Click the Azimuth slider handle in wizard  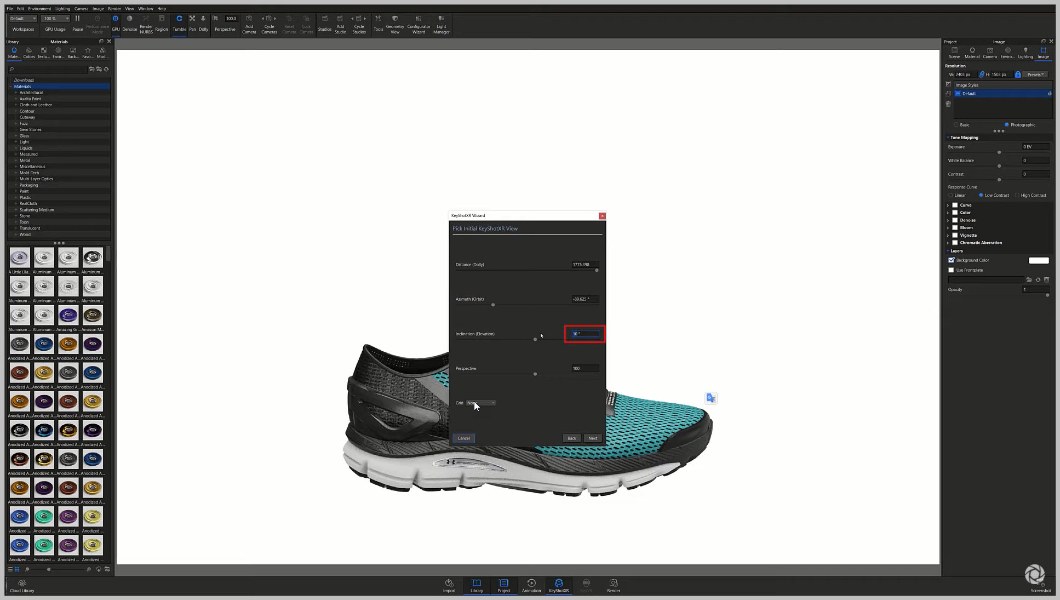[x=492, y=304]
